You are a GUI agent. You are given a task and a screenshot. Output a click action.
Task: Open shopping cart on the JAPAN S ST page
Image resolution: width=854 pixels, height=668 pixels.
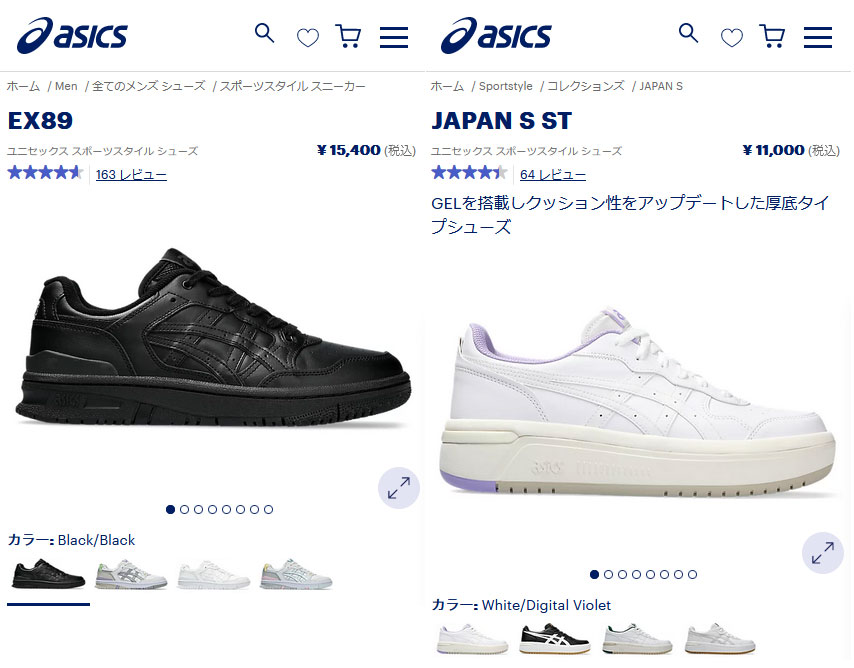click(772, 36)
